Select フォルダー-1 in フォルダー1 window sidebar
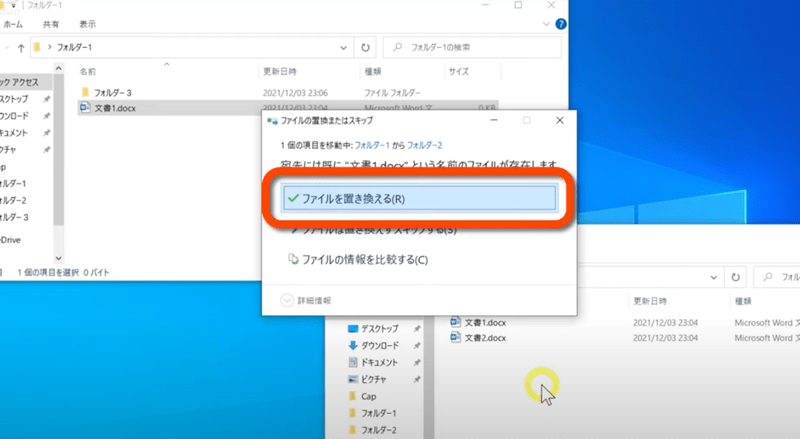800x439 pixels. [13, 183]
